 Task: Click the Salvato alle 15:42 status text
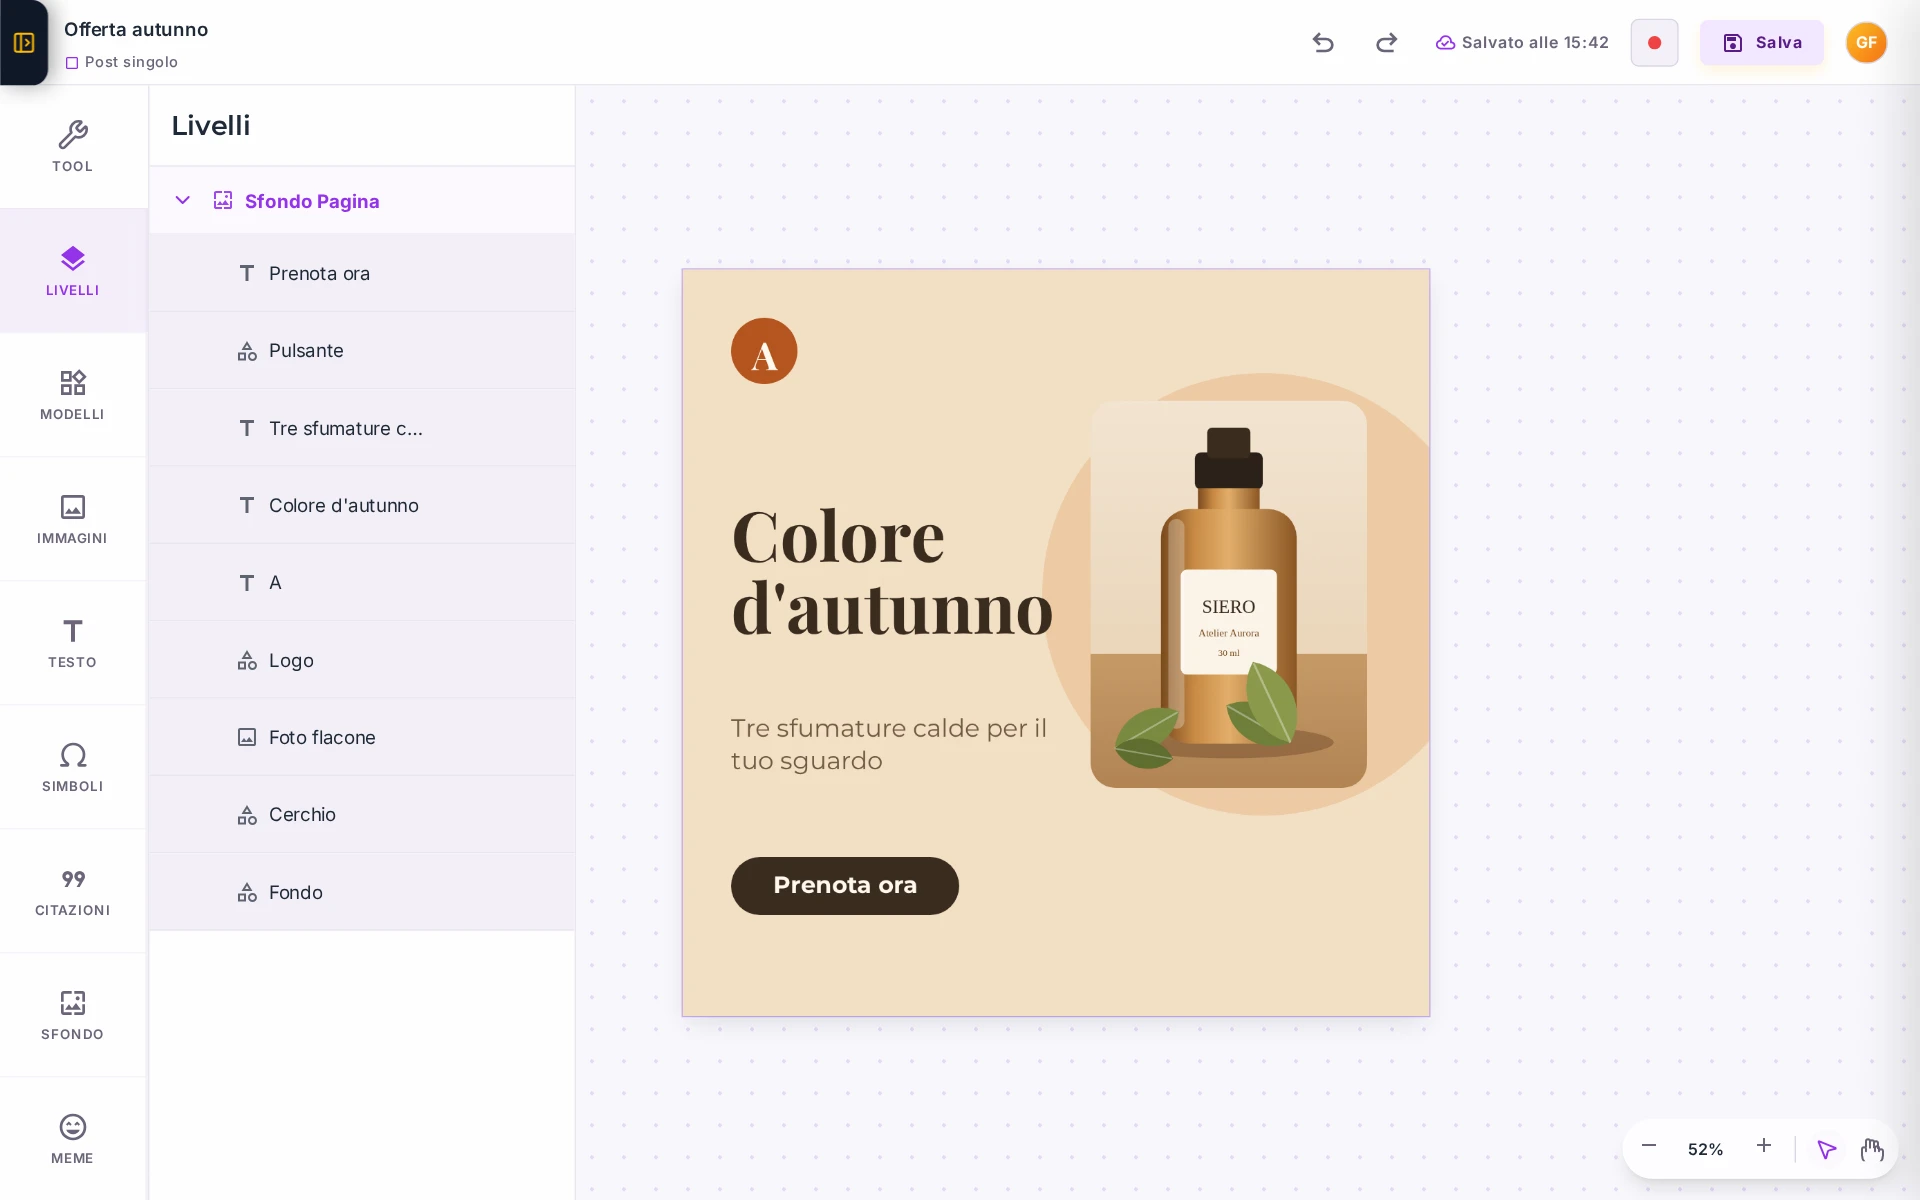[x=1535, y=42]
